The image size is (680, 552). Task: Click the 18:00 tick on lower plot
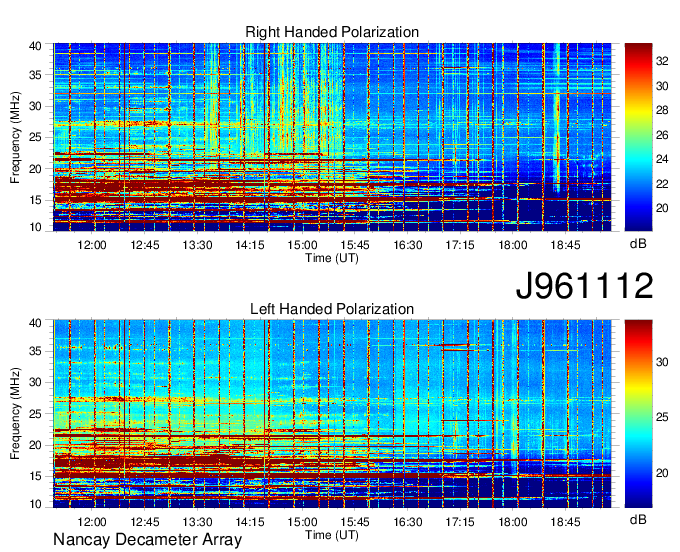tap(513, 522)
